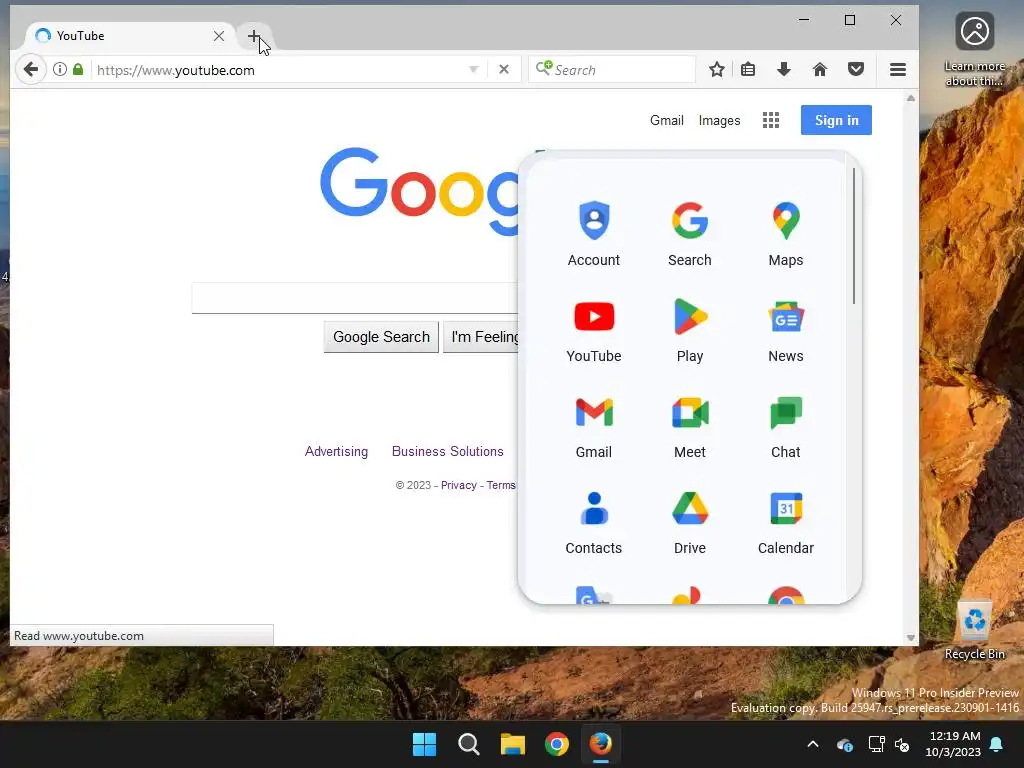This screenshot has width=1024, height=768.
Task: Show bookmarks list icon
Action: pyautogui.click(x=748, y=69)
